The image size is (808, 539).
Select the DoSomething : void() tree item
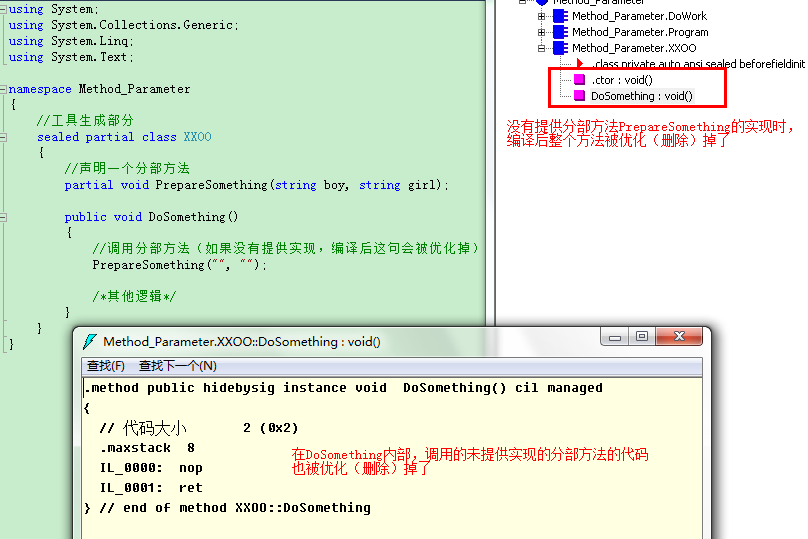point(642,96)
